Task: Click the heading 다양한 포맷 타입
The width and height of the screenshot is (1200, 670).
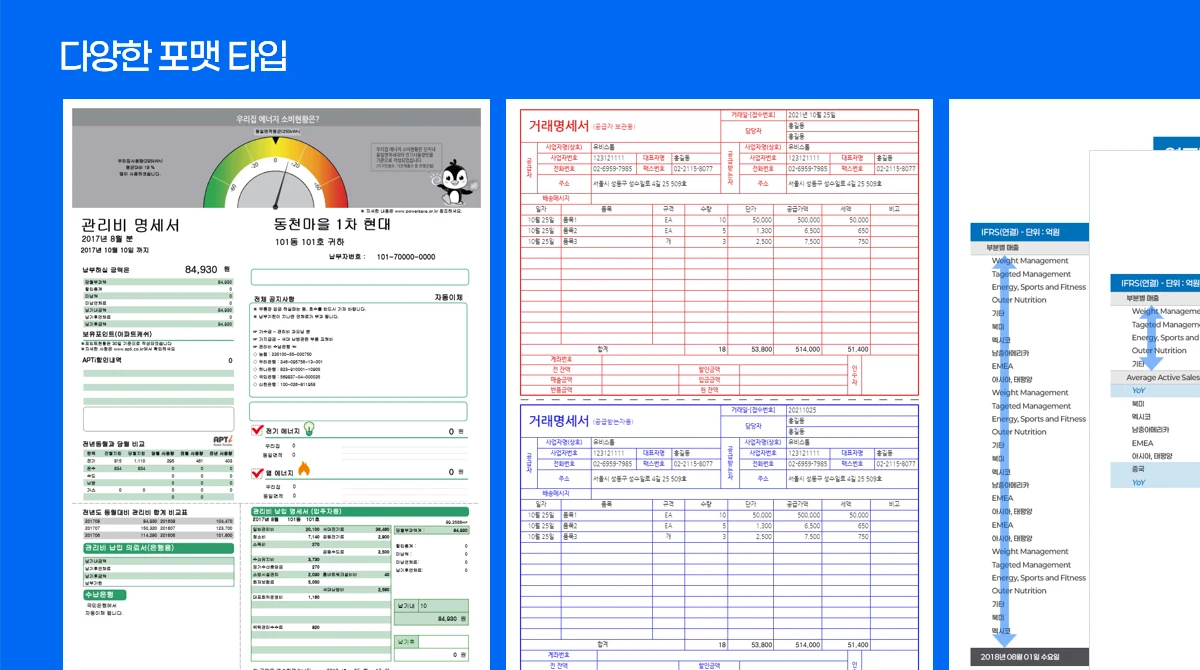Action: pyautogui.click(x=172, y=56)
